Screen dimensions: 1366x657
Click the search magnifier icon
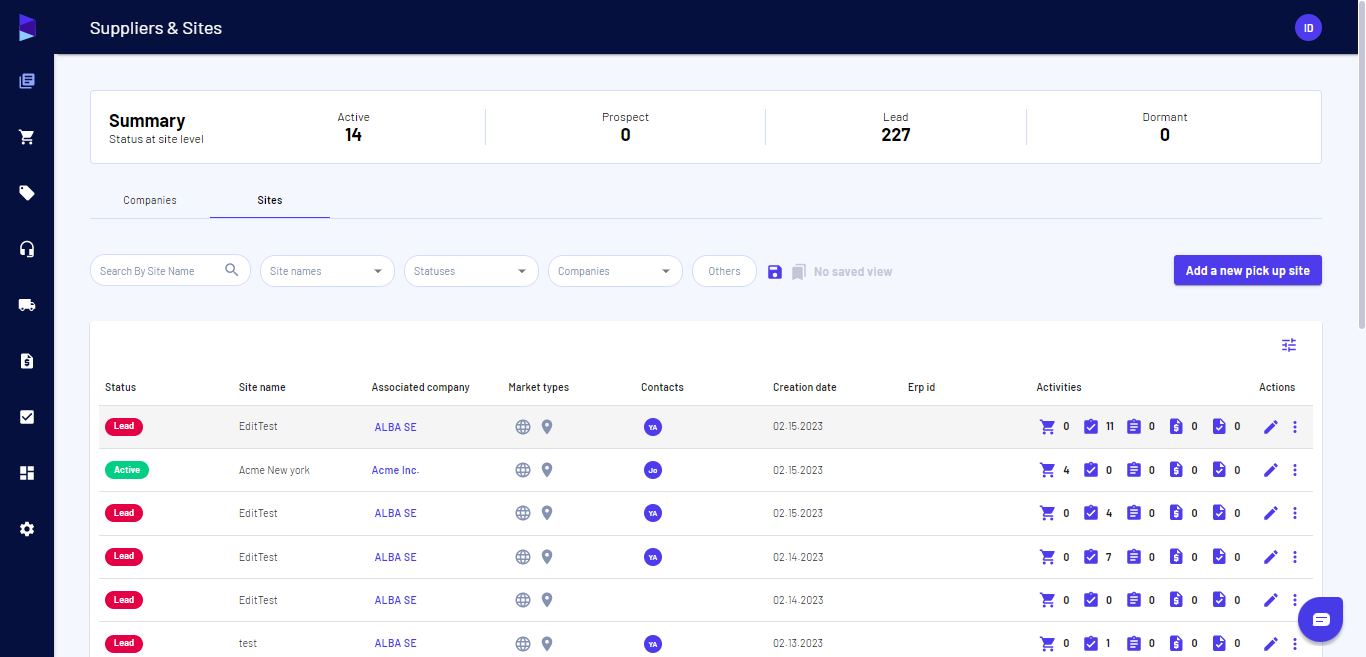[x=232, y=270]
